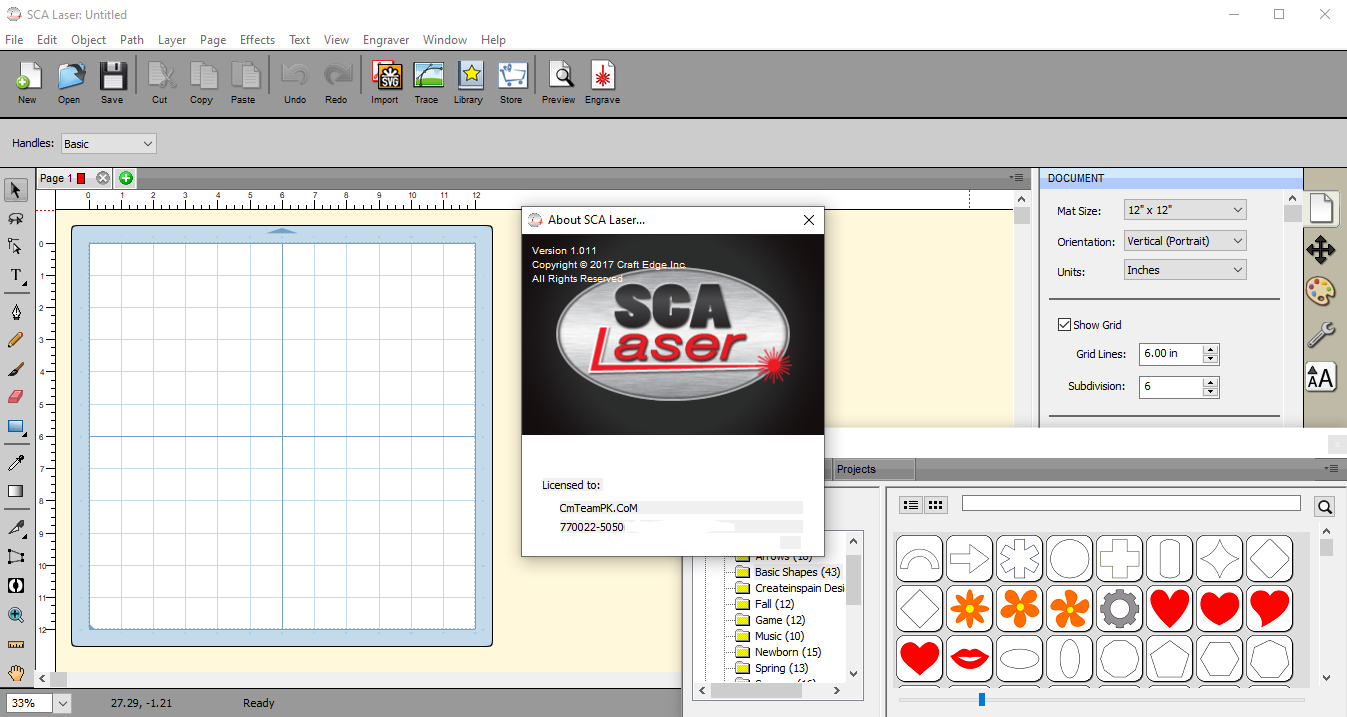Select the eyedropper tool
Image resolution: width=1347 pixels, height=717 pixels.
click(x=16, y=463)
